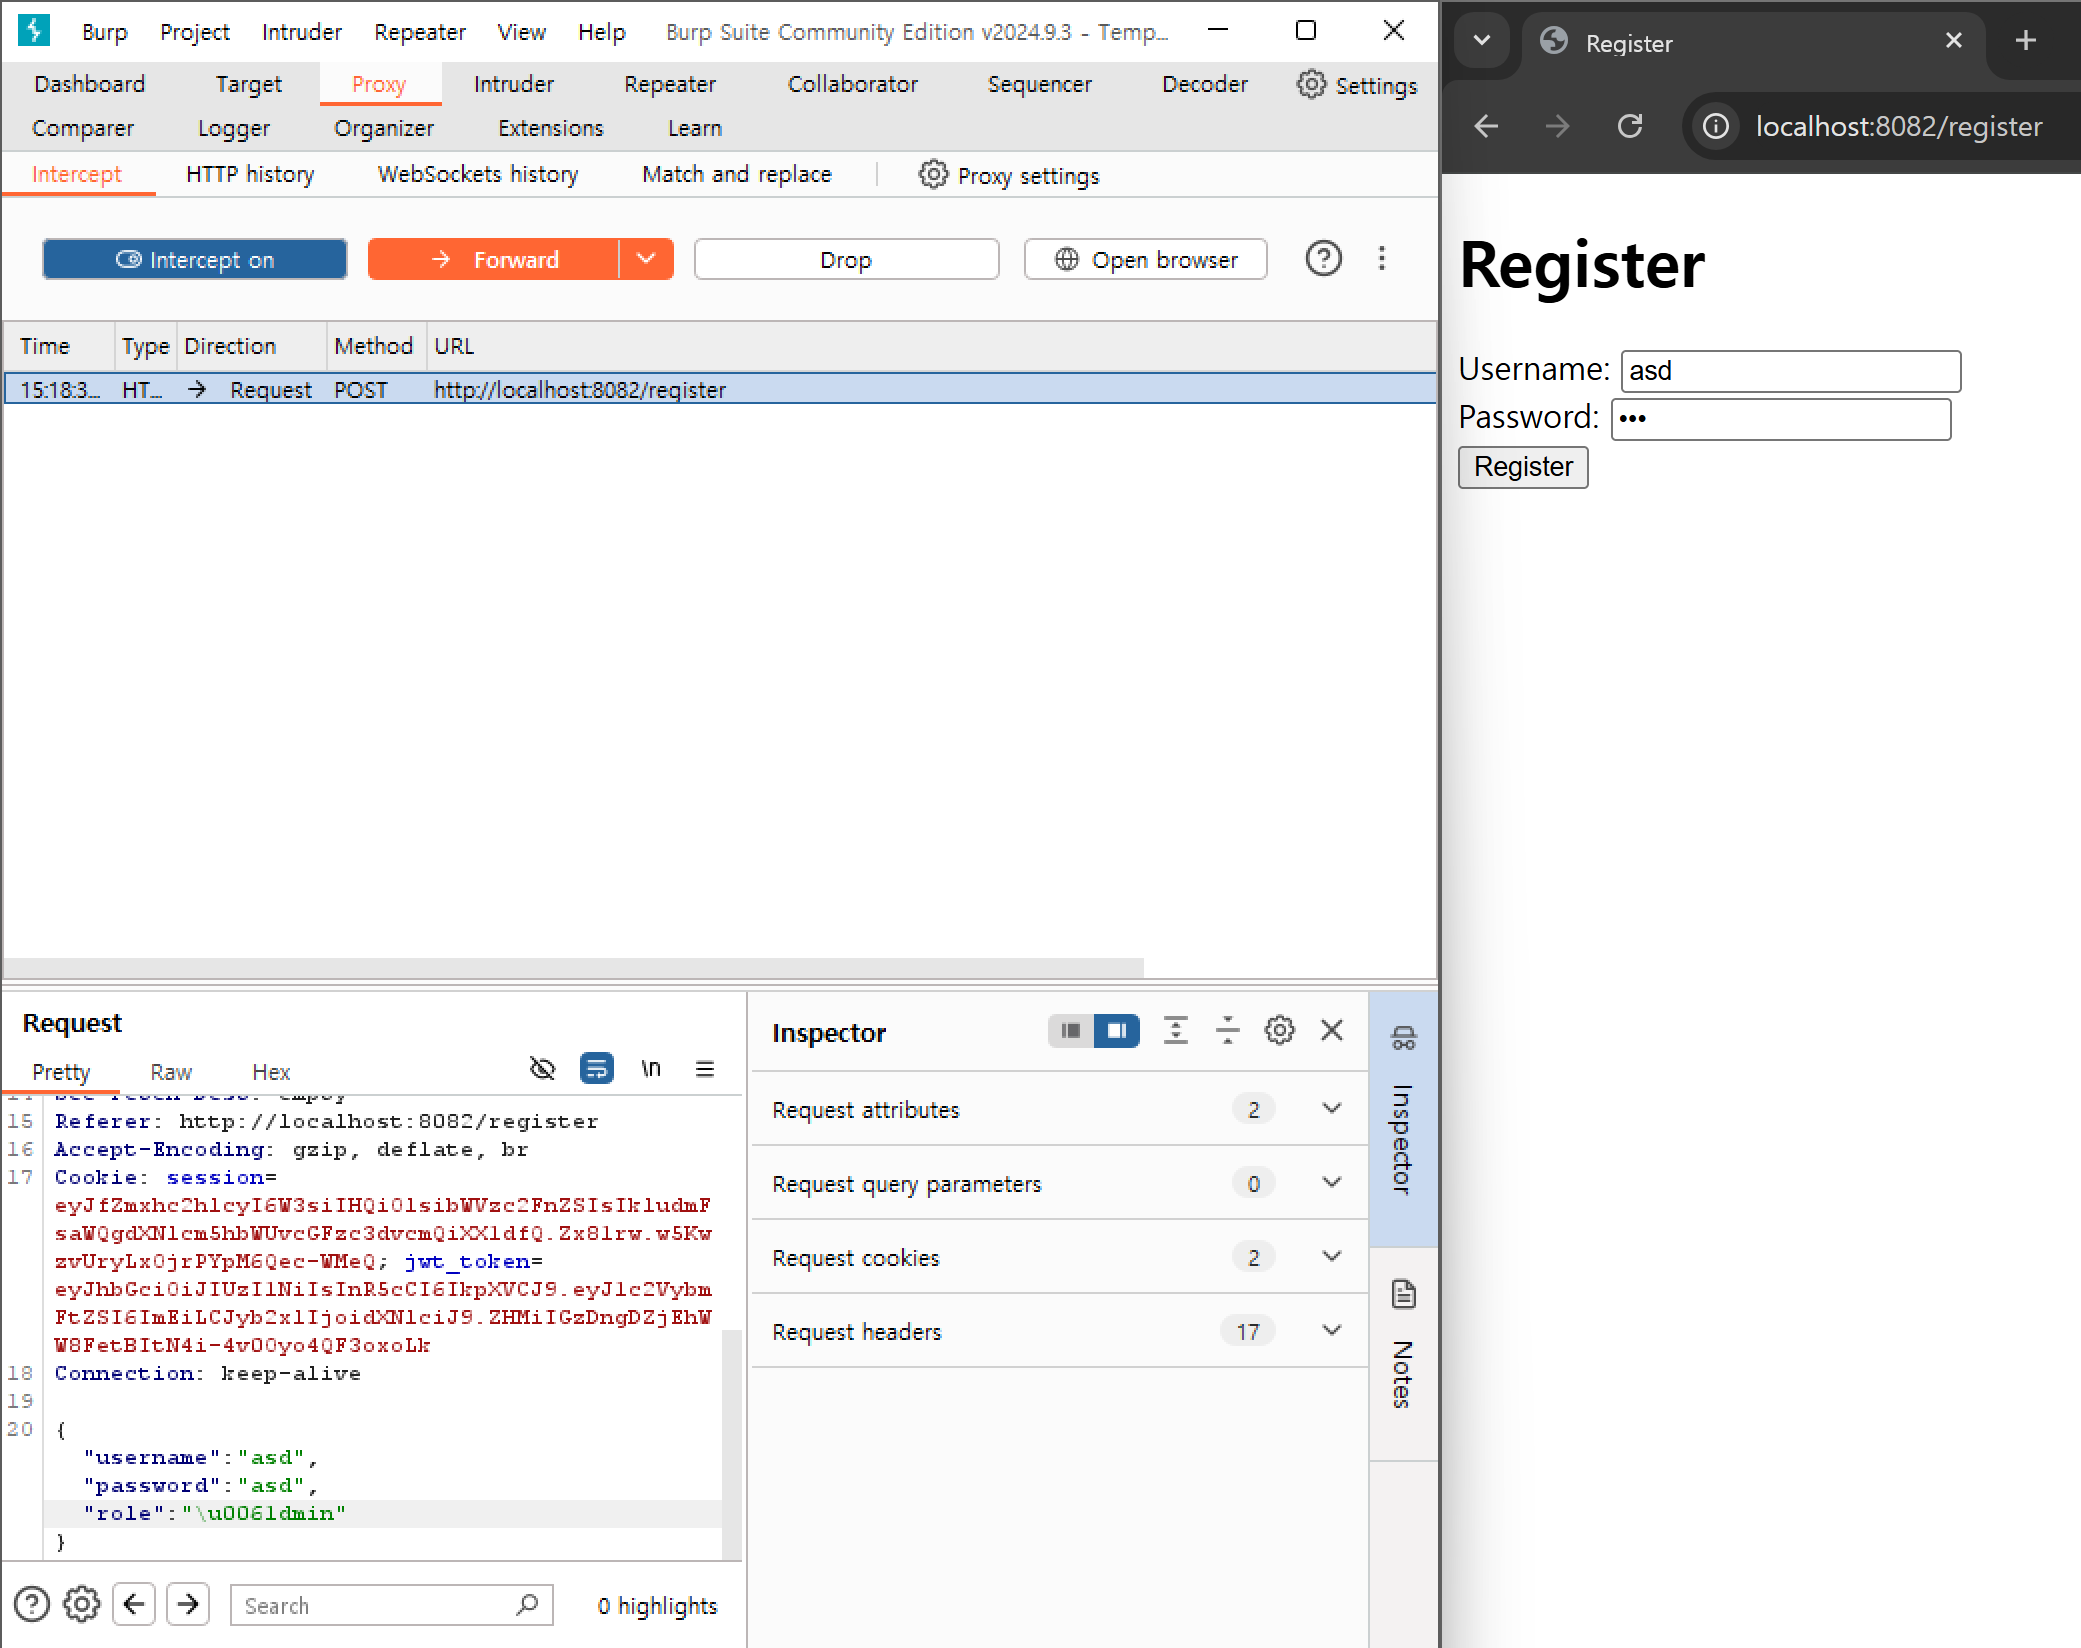Viewport: 2081px width, 1648px height.
Task: Switch to the Decoder tab
Action: (x=1204, y=84)
